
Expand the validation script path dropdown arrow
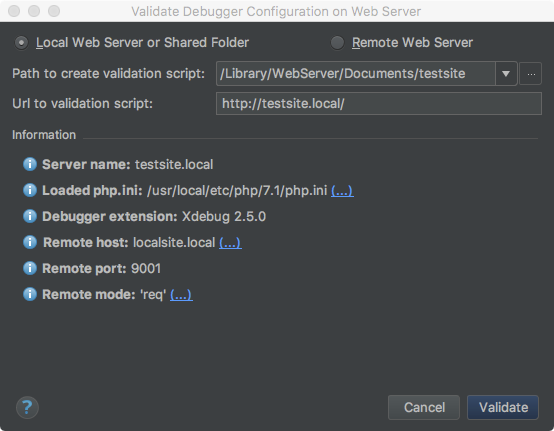tap(506, 74)
